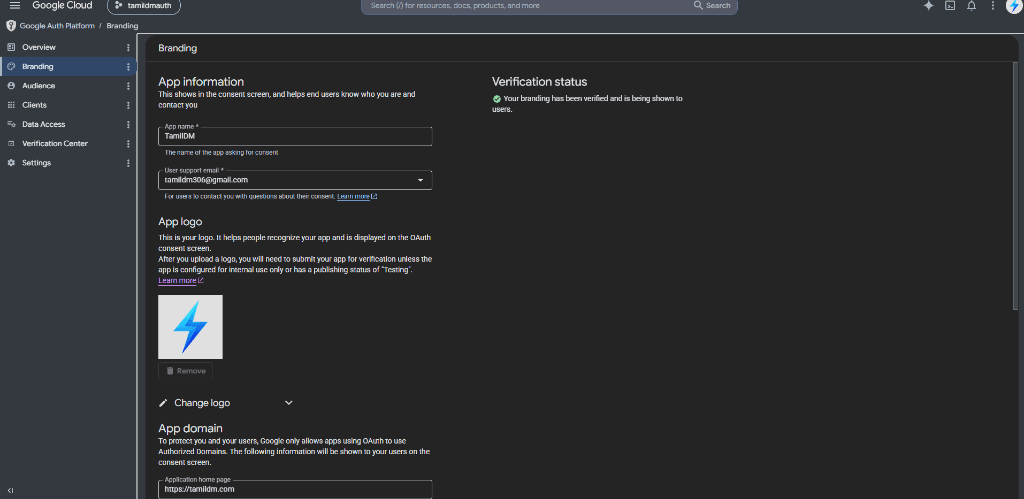The width and height of the screenshot is (1024, 499).
Task: Click the Change logo pencil icon
Action: pos(163,403)
